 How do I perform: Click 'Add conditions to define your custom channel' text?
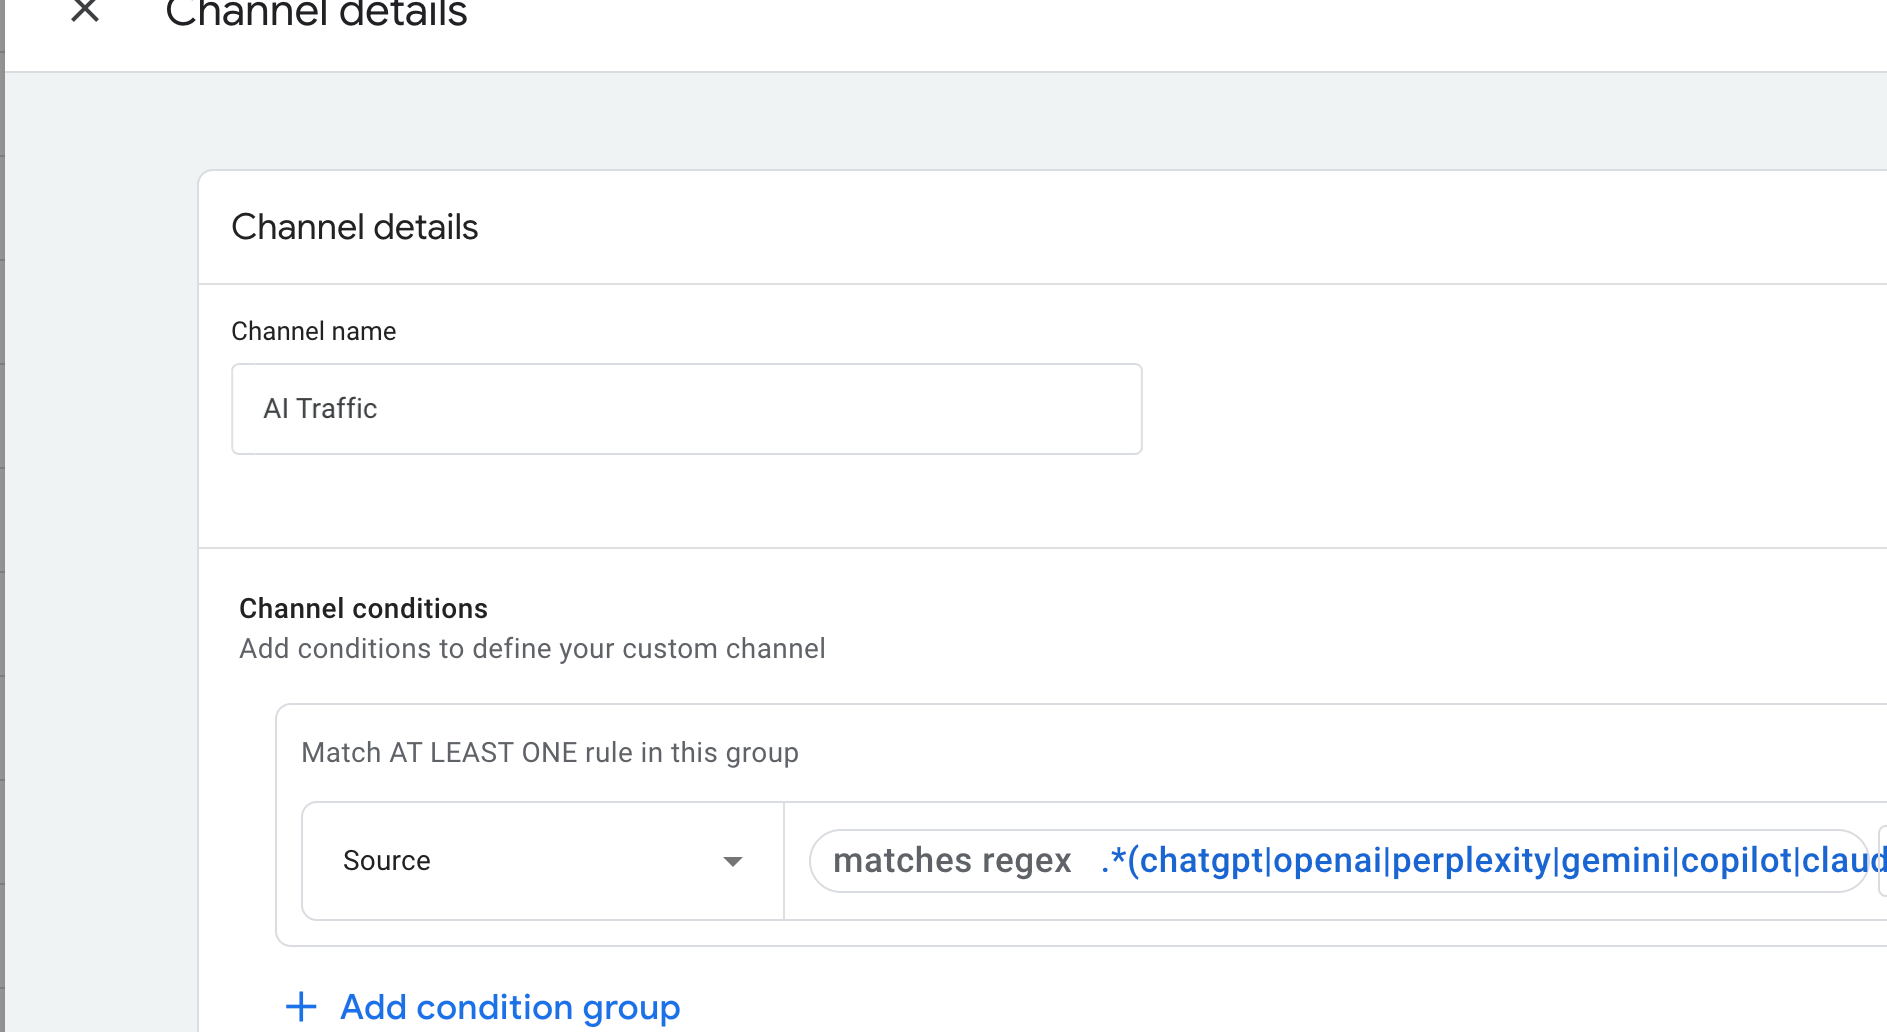(532, 649)
